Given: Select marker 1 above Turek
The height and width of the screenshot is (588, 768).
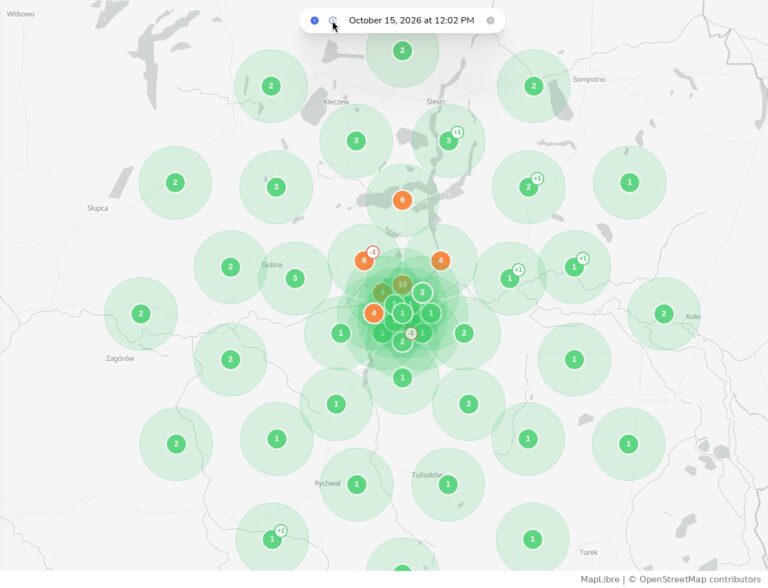Looking at the screenshot, I should pos(532,539).
